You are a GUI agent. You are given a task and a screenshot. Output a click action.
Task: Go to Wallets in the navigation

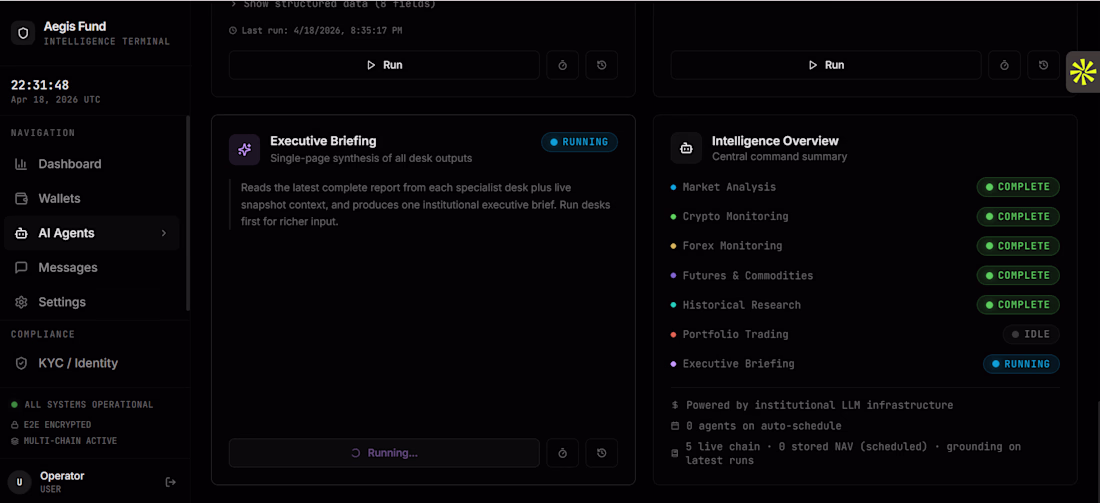59,199
